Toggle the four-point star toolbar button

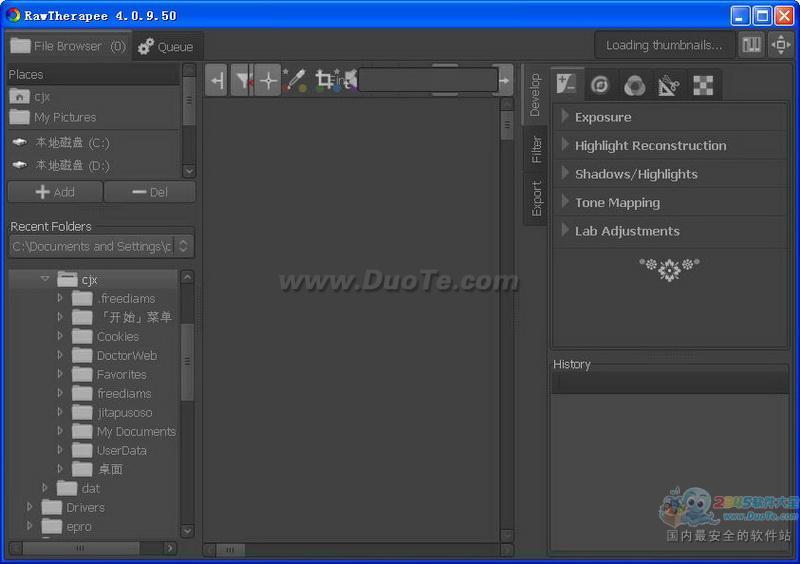point(268,81)
